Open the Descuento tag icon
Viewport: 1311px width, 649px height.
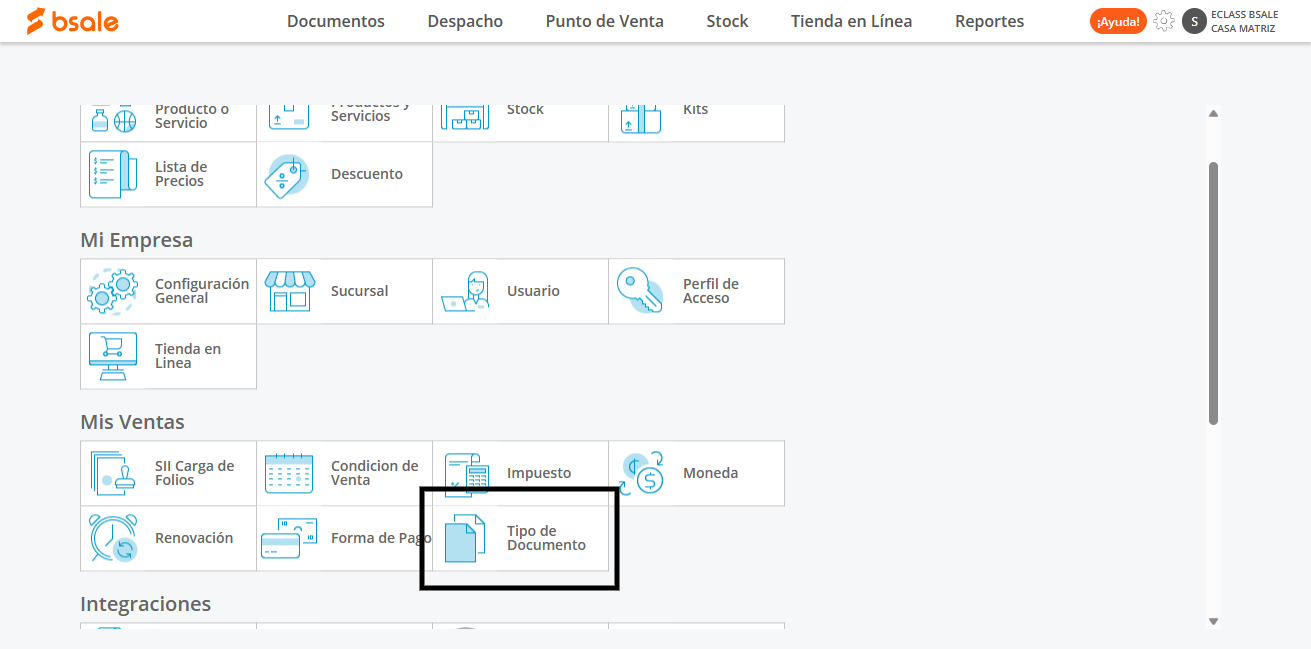287,176
